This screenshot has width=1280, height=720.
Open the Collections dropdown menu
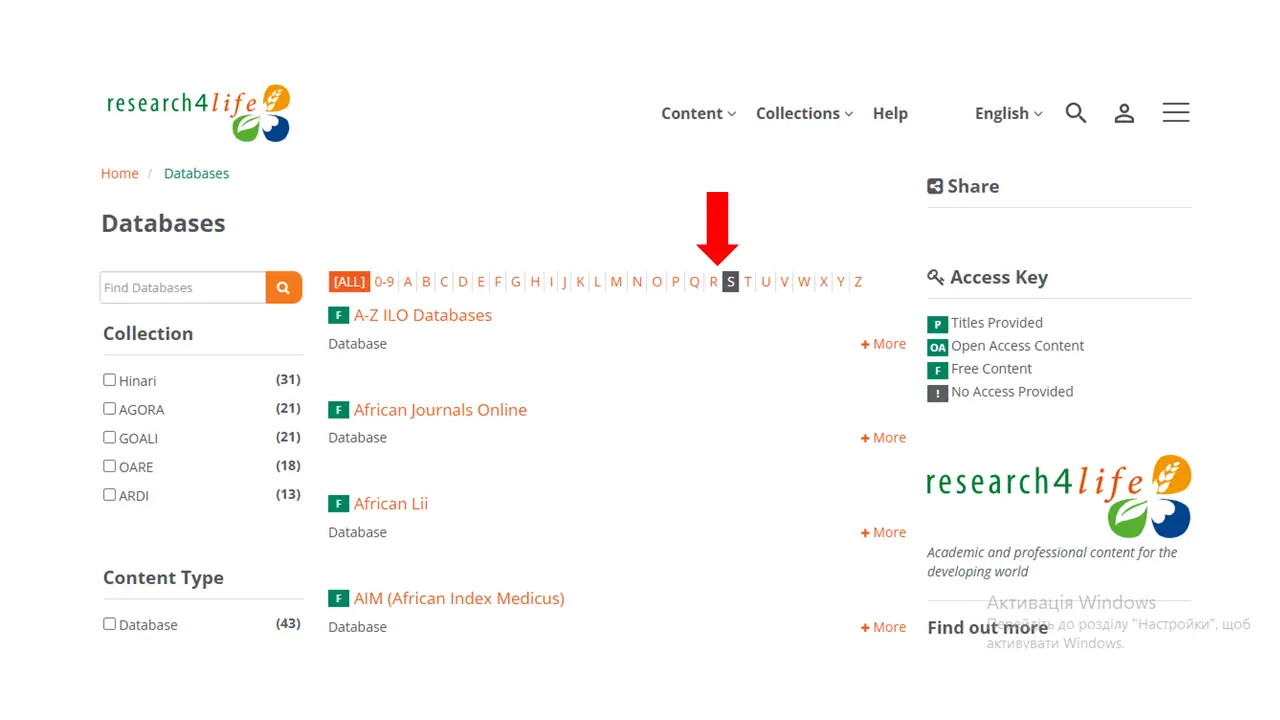pos(804,113)
